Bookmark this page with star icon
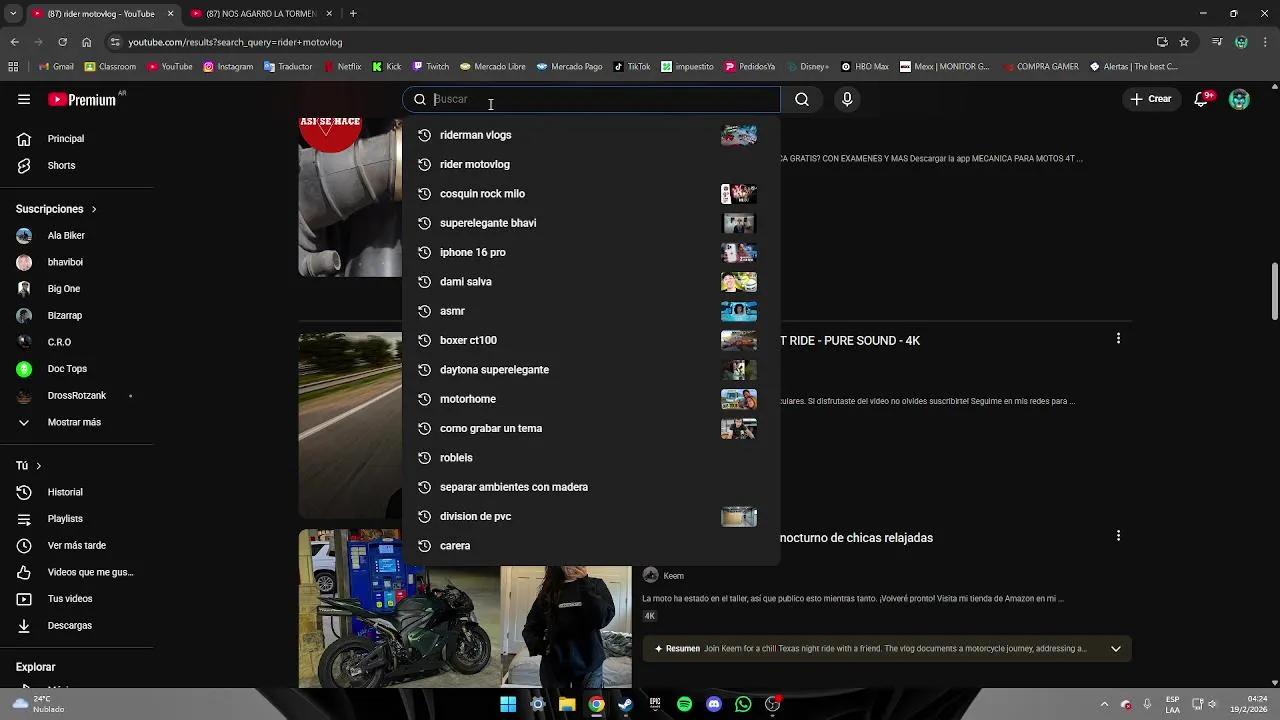 pyautogui.click(x=1184, y=42)
